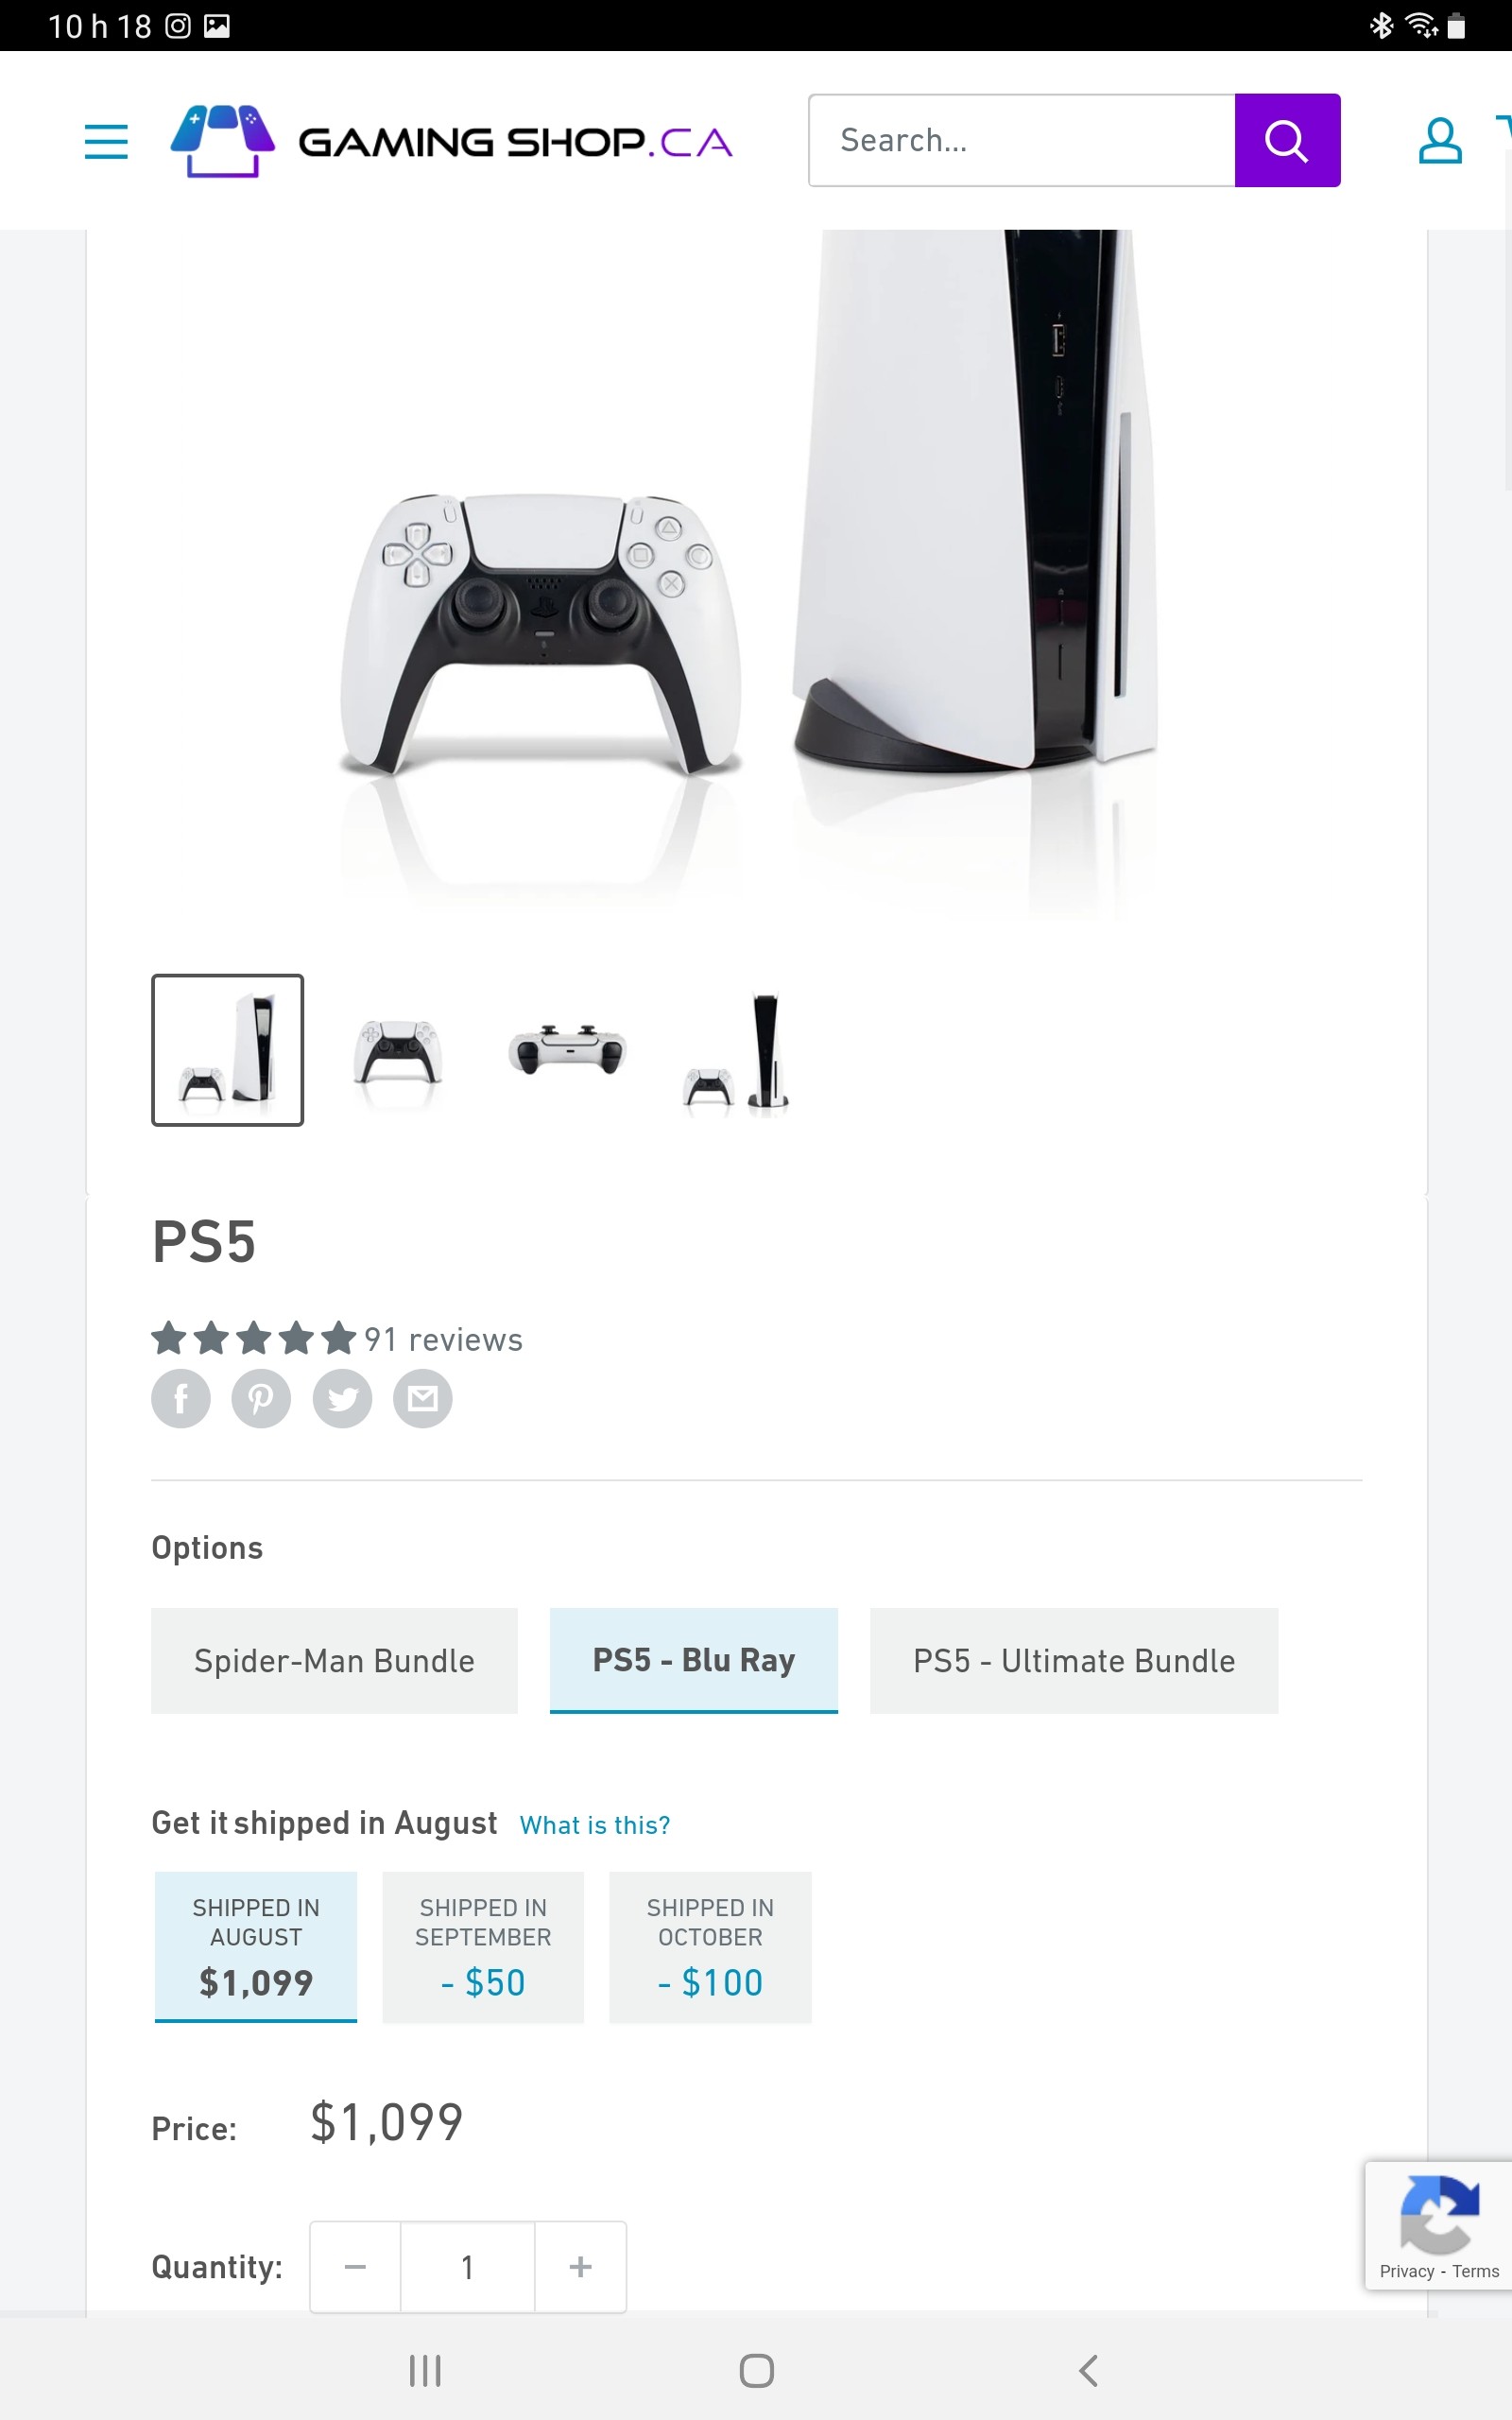Decrease quantity with the minus button
Screen dimensions: 1512x2420
click(x=355, y=2267)
